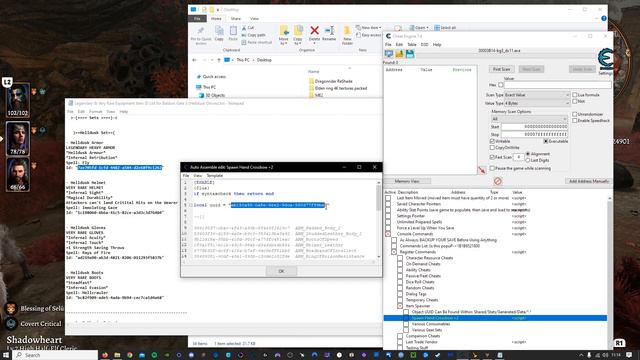Image resolution: width=640 pixels, height=360 pixels.
Task: Enable Pause the game while scanning
Action: [x=492, y=168]
